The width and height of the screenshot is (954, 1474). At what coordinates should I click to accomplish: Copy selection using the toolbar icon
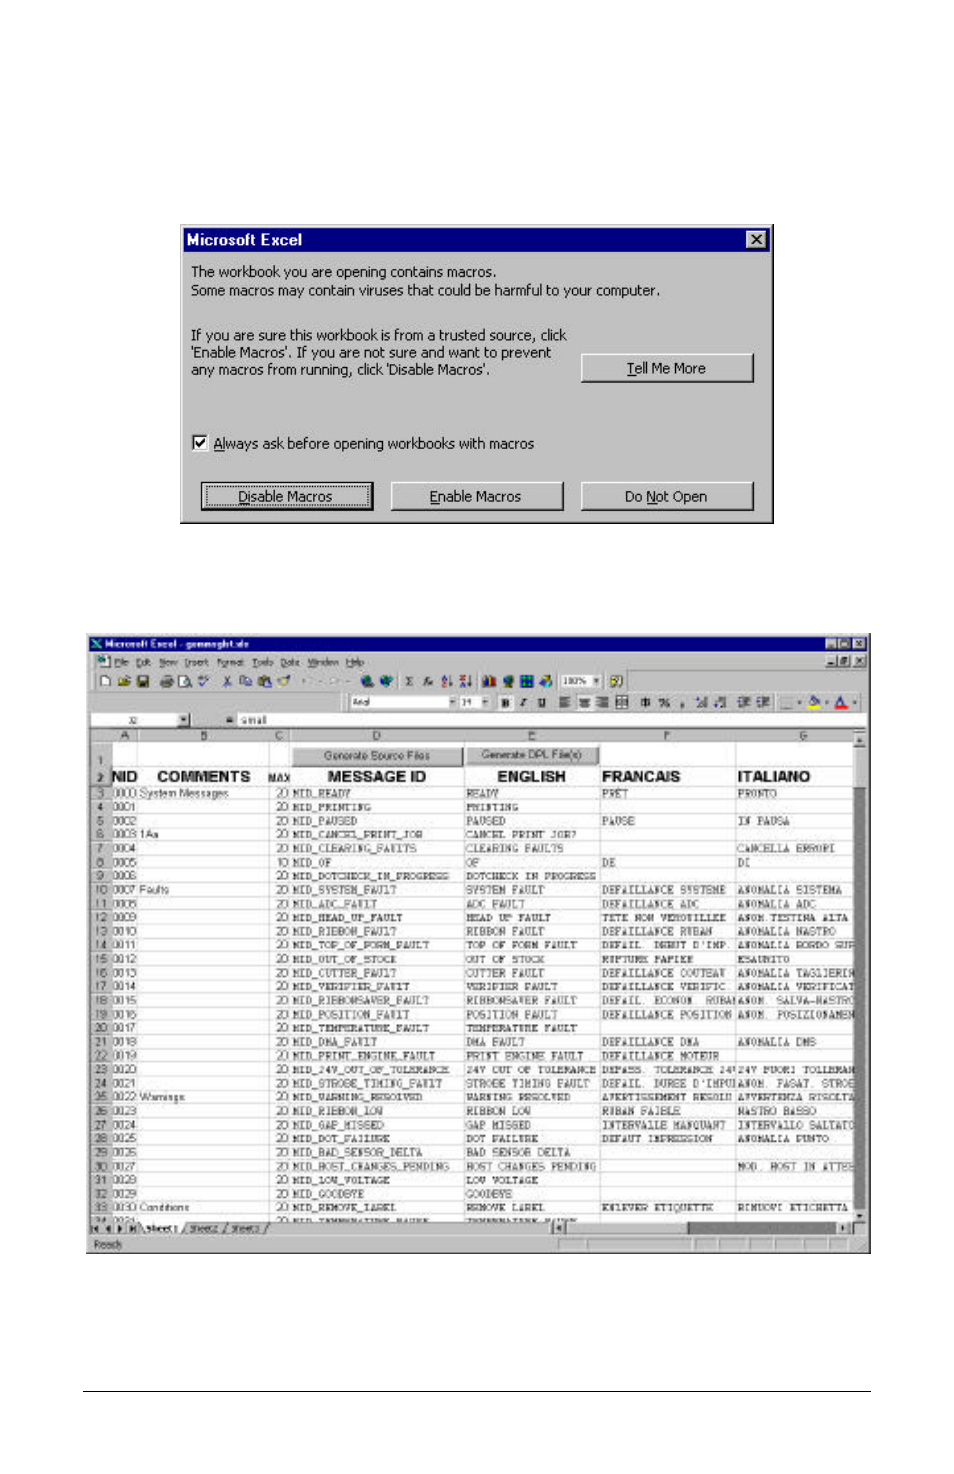[x=246, y=681]
